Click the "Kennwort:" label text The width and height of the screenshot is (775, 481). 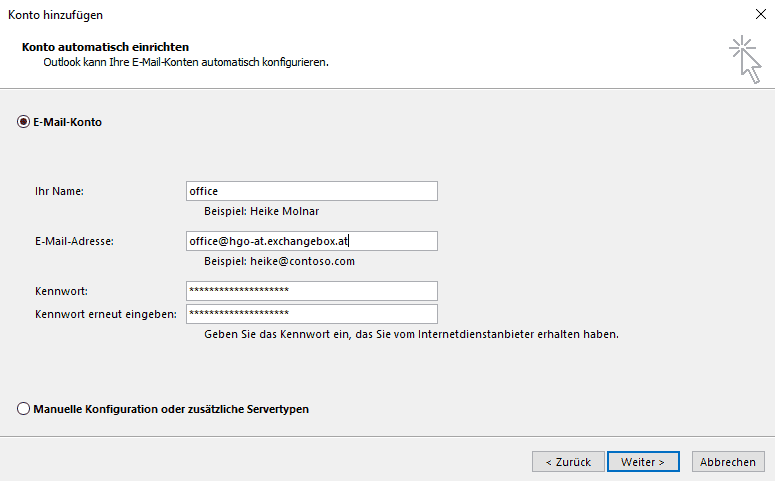pos(61,291)
